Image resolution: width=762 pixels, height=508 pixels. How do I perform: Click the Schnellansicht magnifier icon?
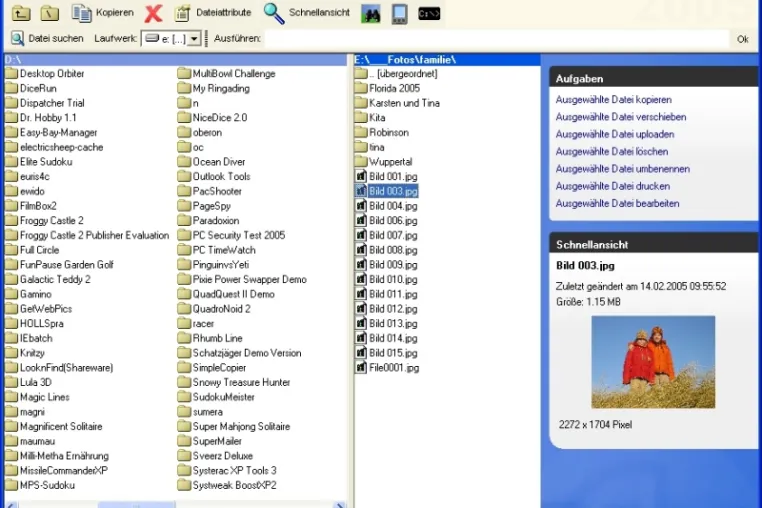pos(274,13)
